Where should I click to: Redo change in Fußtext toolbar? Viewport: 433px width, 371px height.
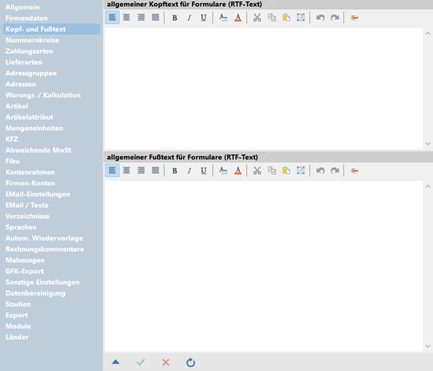[x=335, y=171]
